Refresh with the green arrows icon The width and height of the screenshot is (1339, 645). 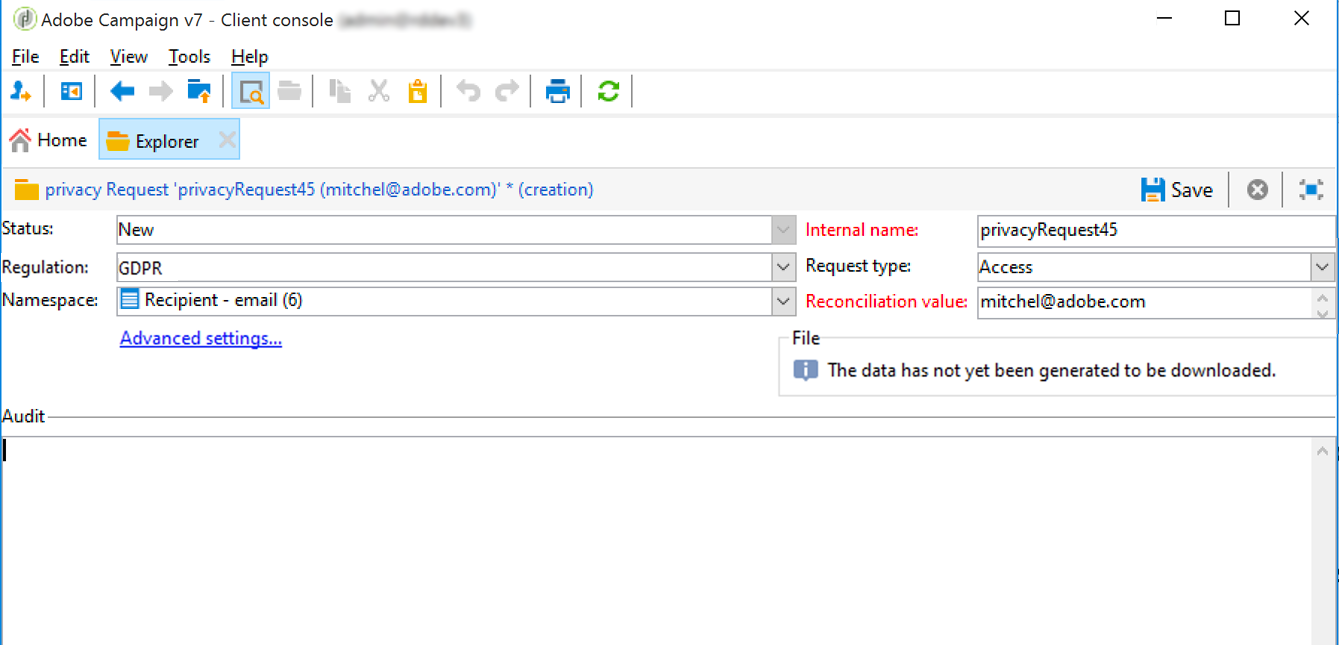[x=608, y=92]
